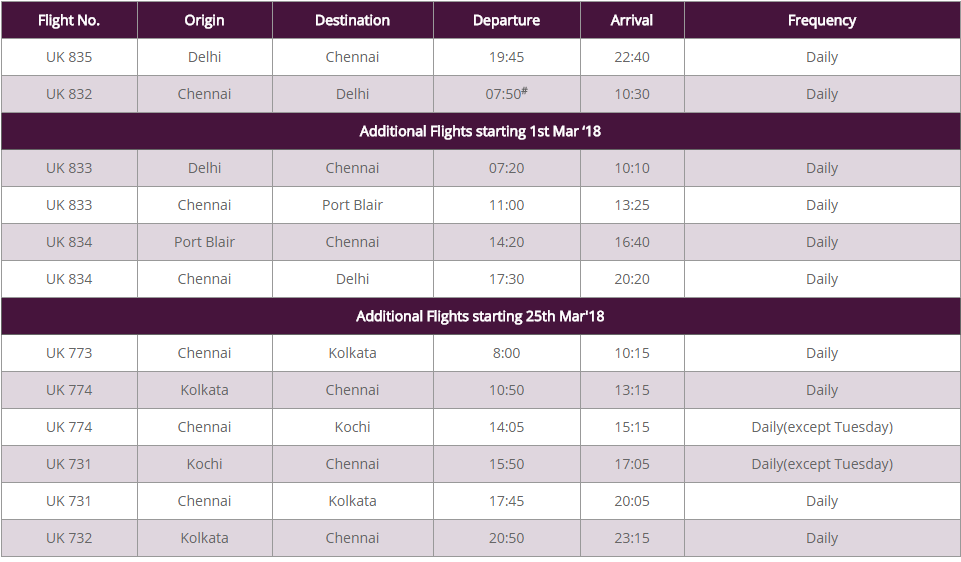
Task: Select the Destination column header
Action: (x=352, y=20)
